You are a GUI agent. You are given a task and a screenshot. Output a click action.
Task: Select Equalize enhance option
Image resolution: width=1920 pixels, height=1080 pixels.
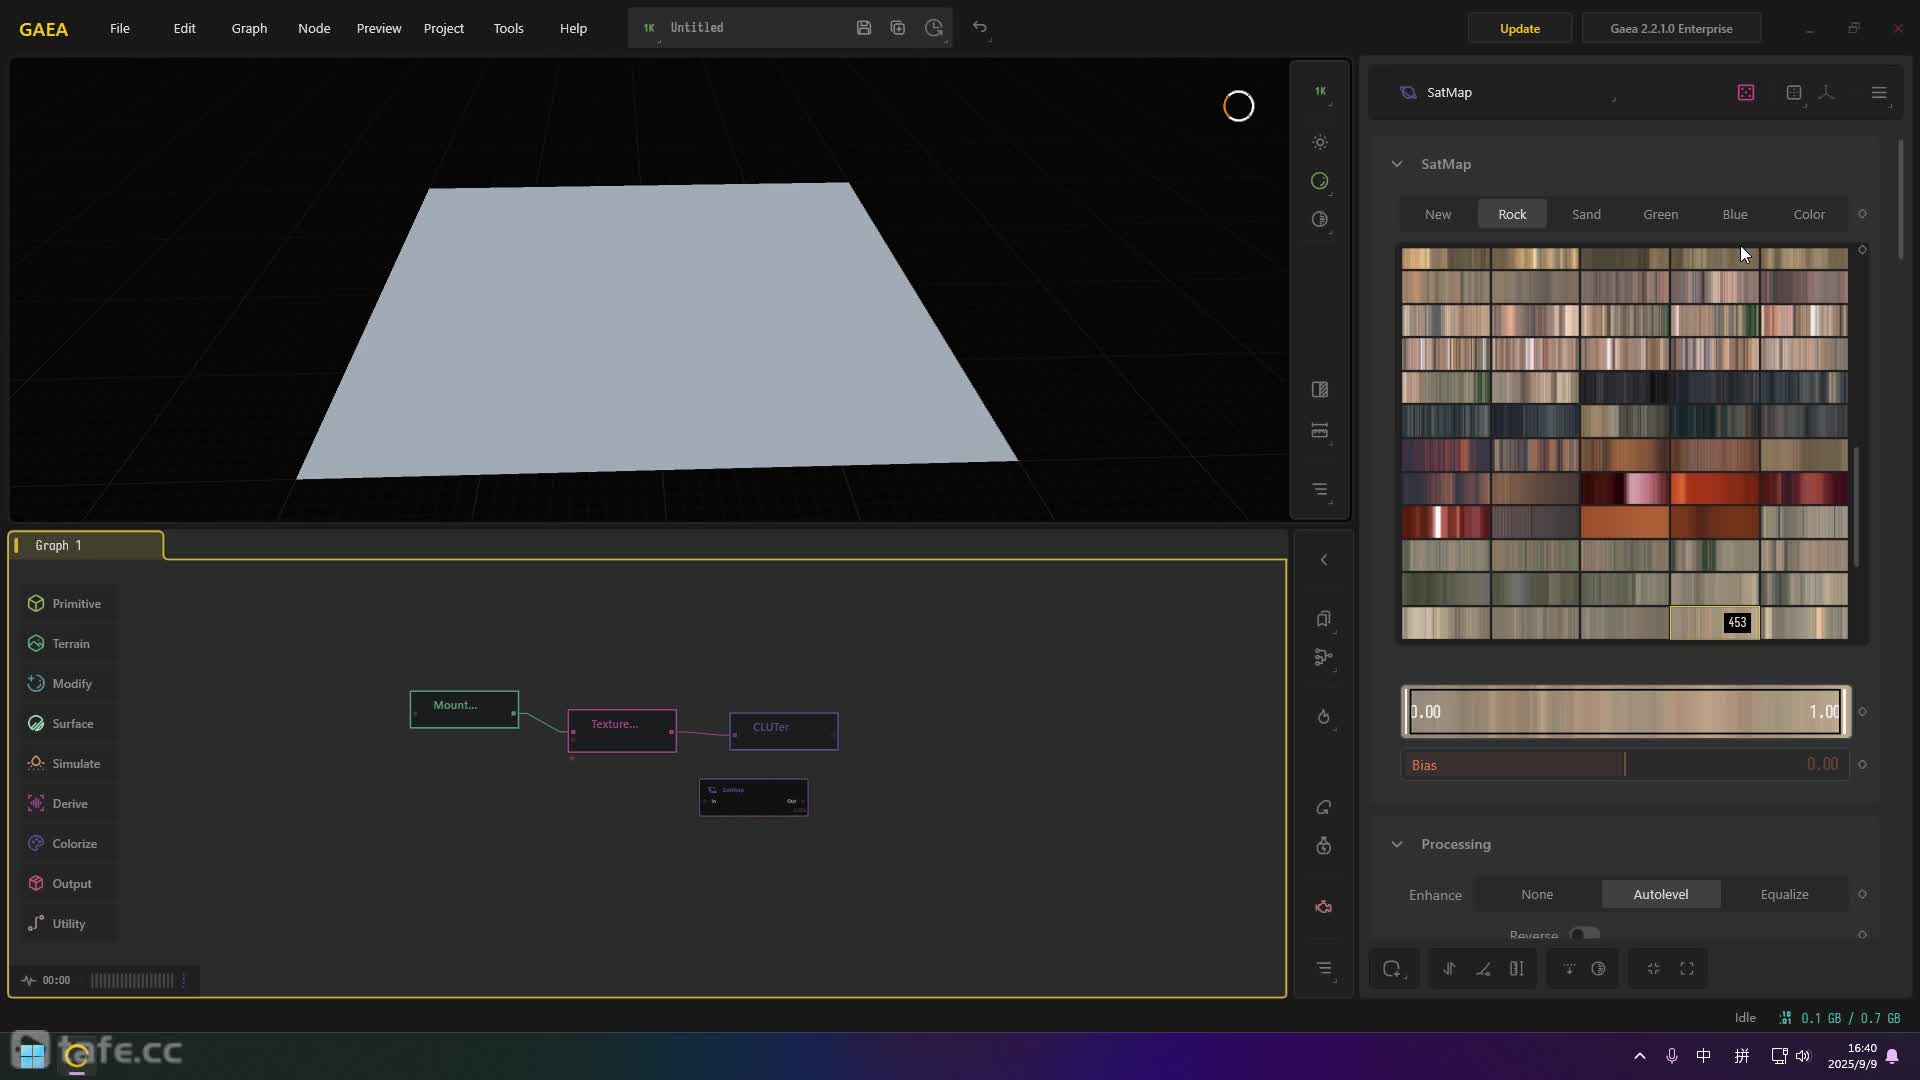pos(1784,894)
